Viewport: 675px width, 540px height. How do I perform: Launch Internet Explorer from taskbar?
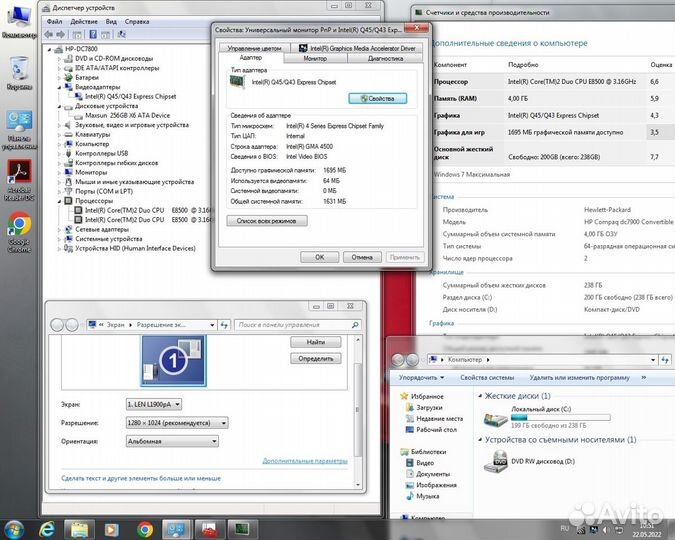(x=46, y=530)
